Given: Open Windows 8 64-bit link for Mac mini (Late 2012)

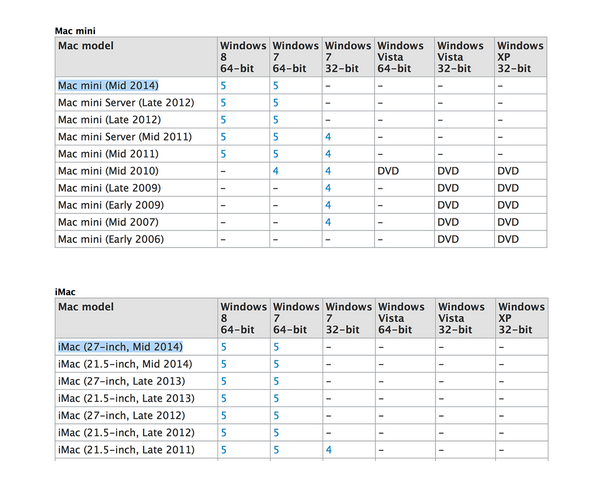Looking at the screenshot, I should point(223,120).
